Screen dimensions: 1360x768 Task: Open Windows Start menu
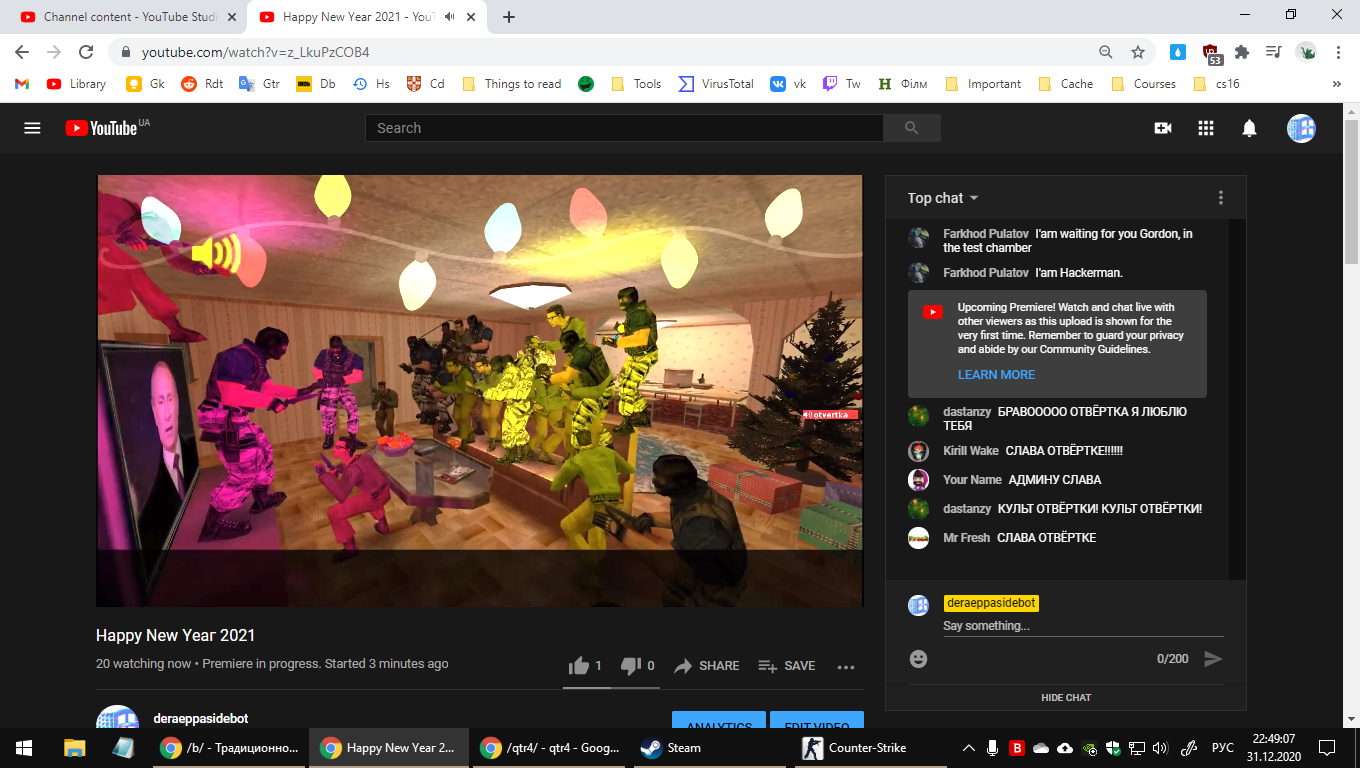[24, 748]
